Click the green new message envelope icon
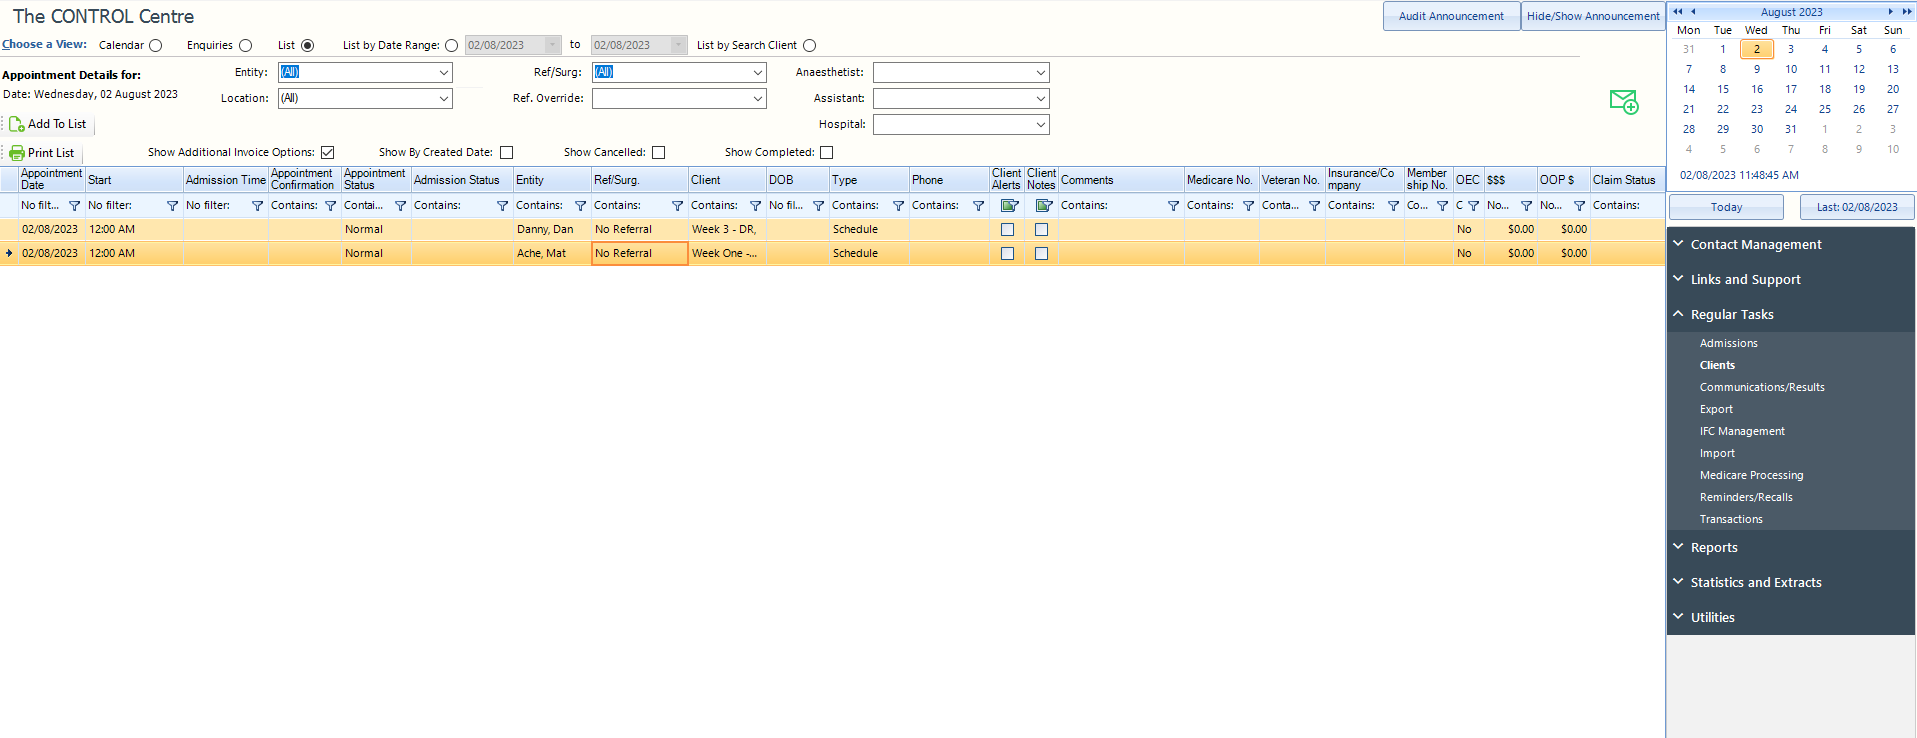This screenshot has height=738, width=1917. 1624,101
